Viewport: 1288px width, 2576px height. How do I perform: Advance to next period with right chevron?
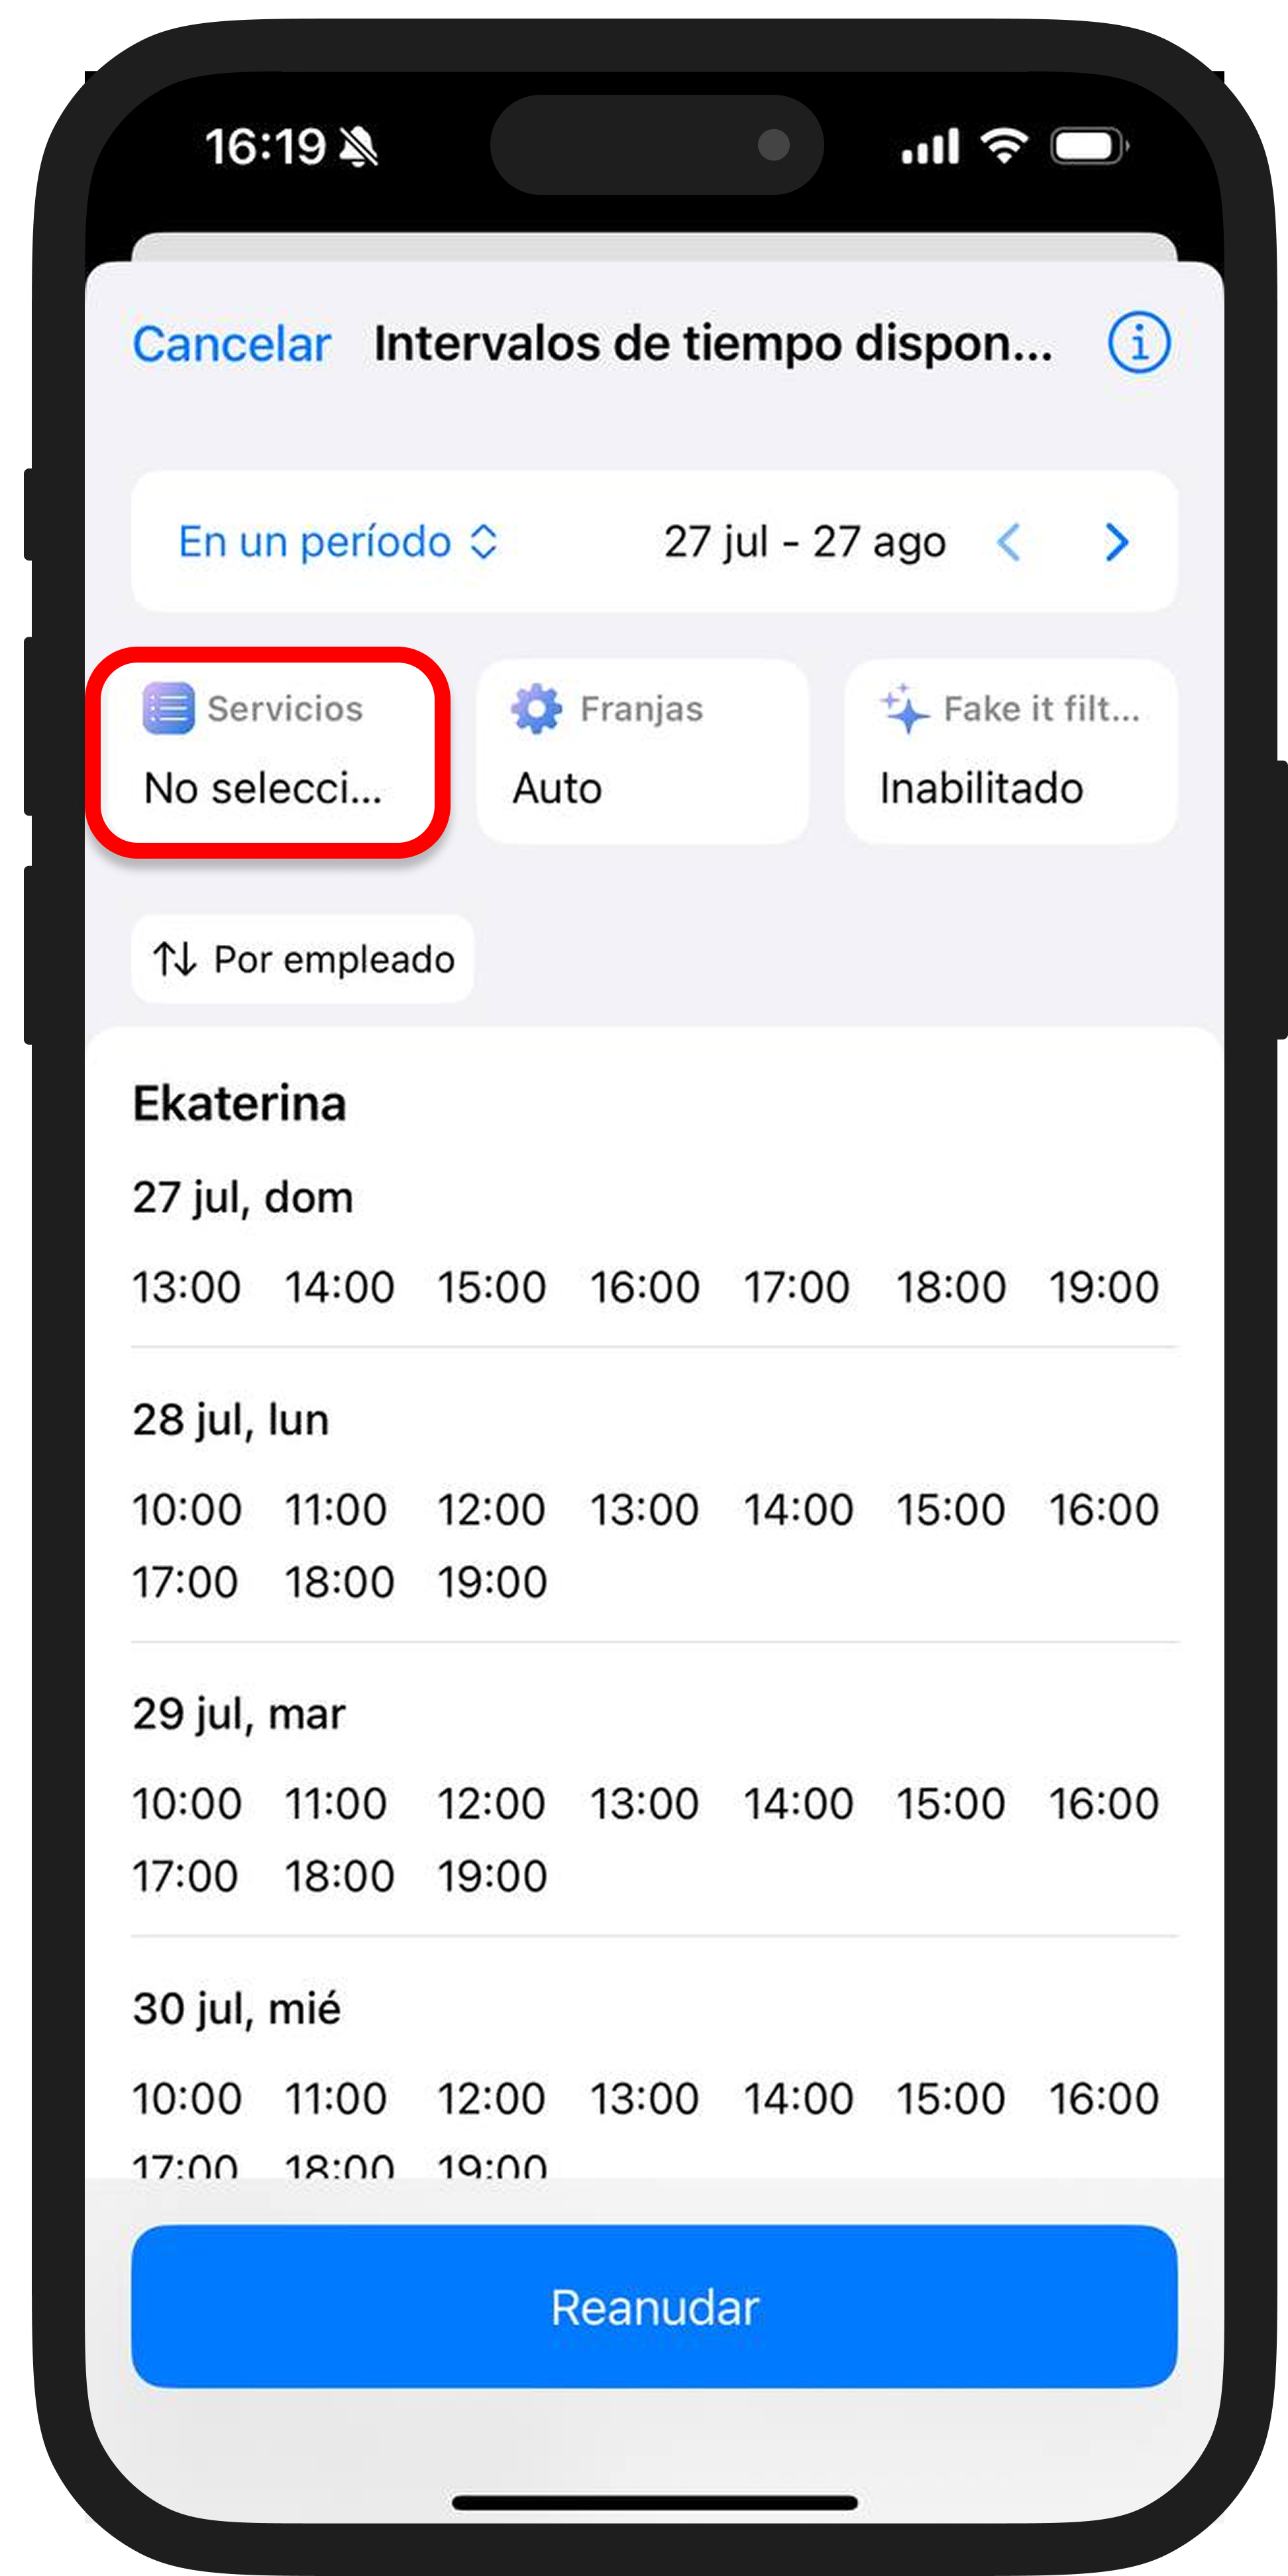(1117, 542)
